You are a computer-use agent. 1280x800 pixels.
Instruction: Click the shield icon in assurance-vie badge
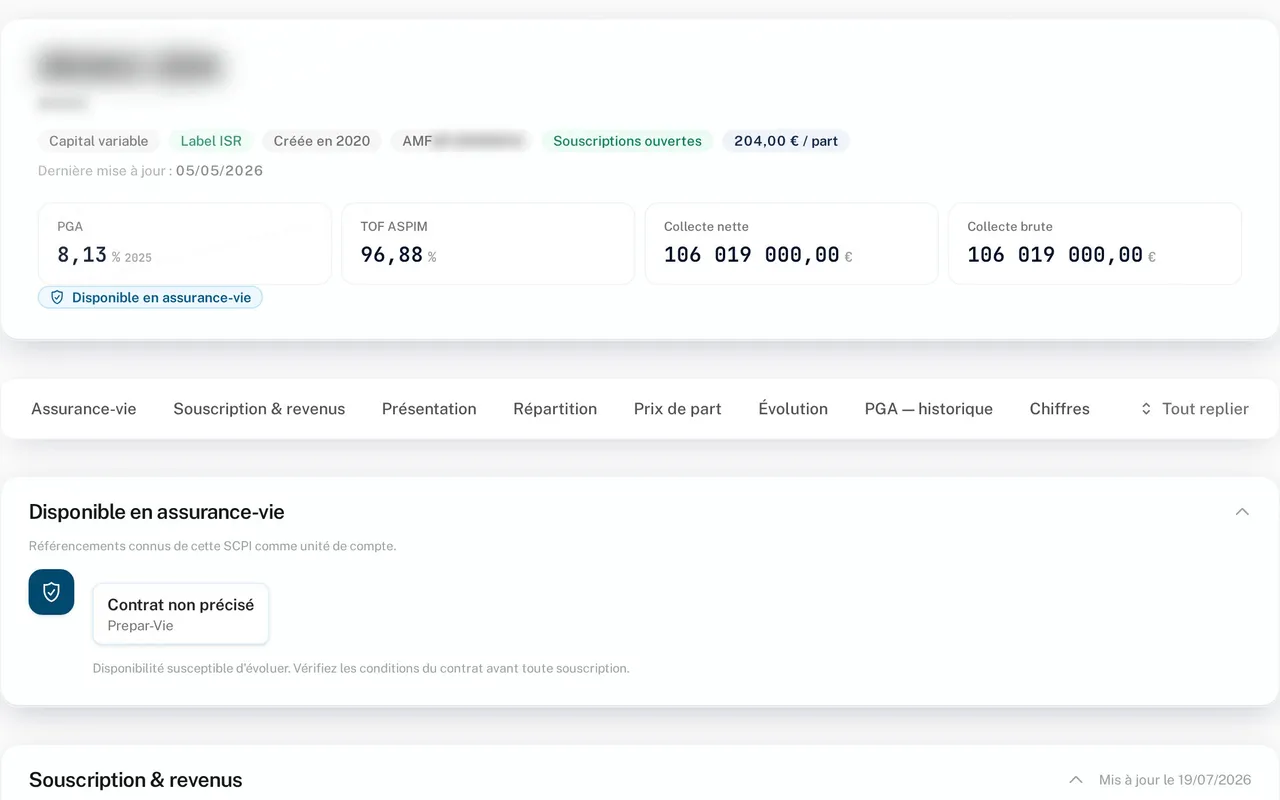tap(57, 298)
